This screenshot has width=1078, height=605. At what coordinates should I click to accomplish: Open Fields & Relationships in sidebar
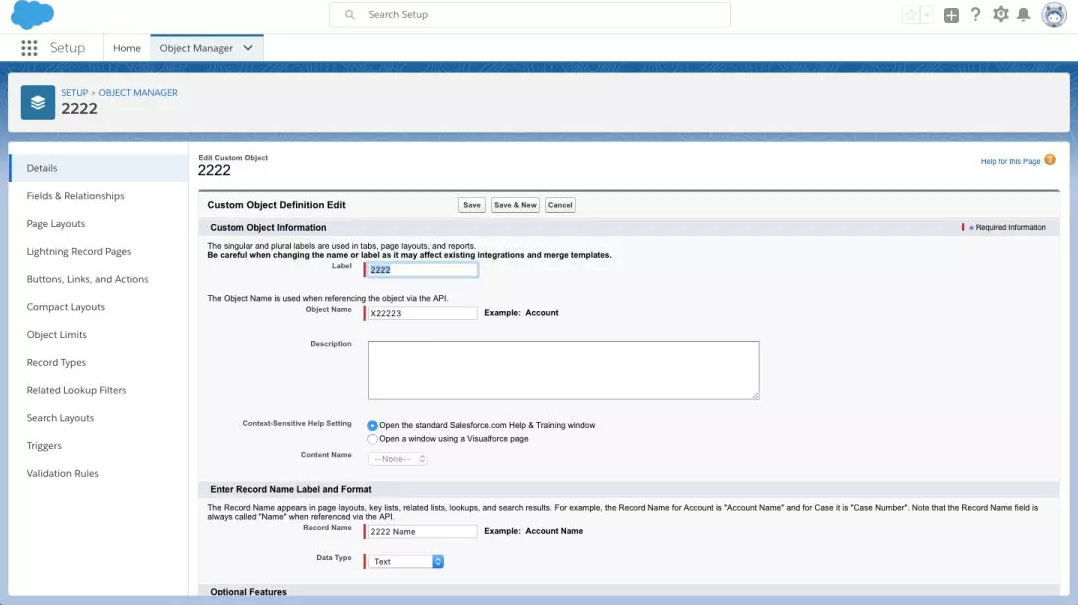pos(76,196)
